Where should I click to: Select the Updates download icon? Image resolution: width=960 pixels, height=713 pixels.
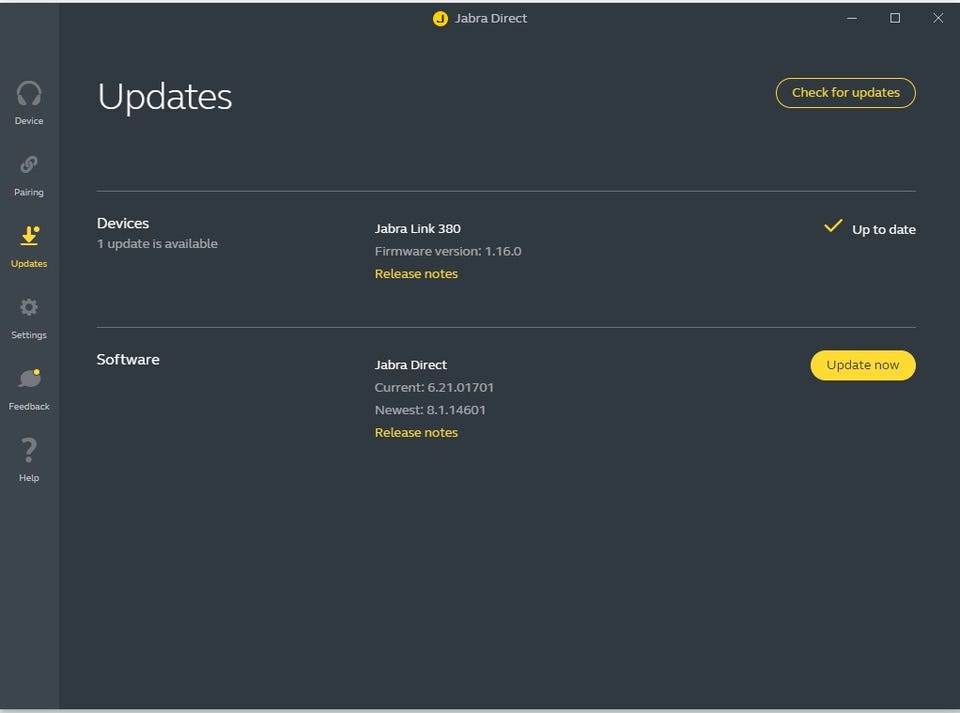click(x=29, y=236)
